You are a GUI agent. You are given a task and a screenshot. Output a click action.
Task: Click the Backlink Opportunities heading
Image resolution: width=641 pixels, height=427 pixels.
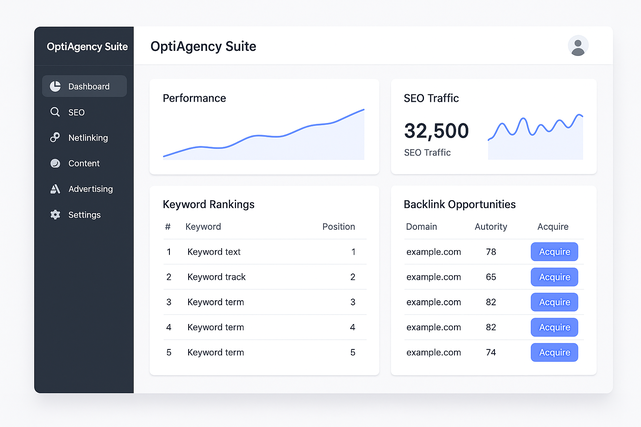459,204
